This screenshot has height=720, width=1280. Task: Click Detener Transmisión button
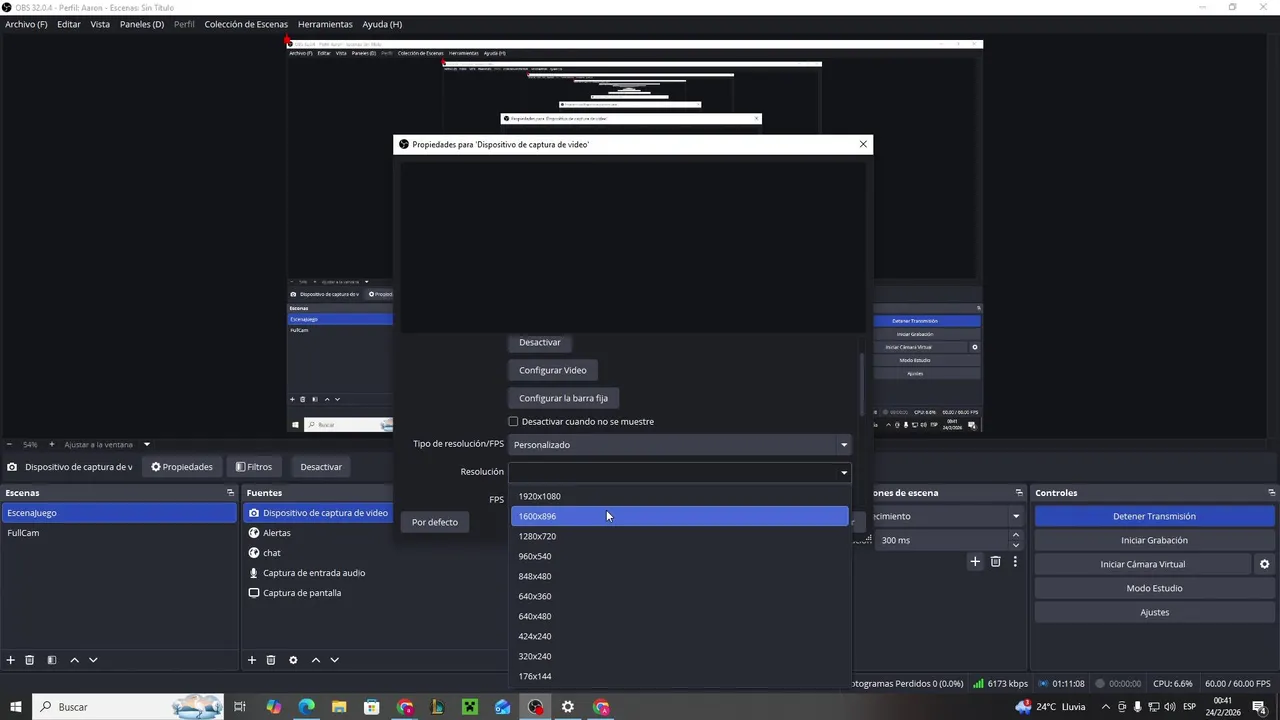pyautogui.click(x=1154, y=516)
